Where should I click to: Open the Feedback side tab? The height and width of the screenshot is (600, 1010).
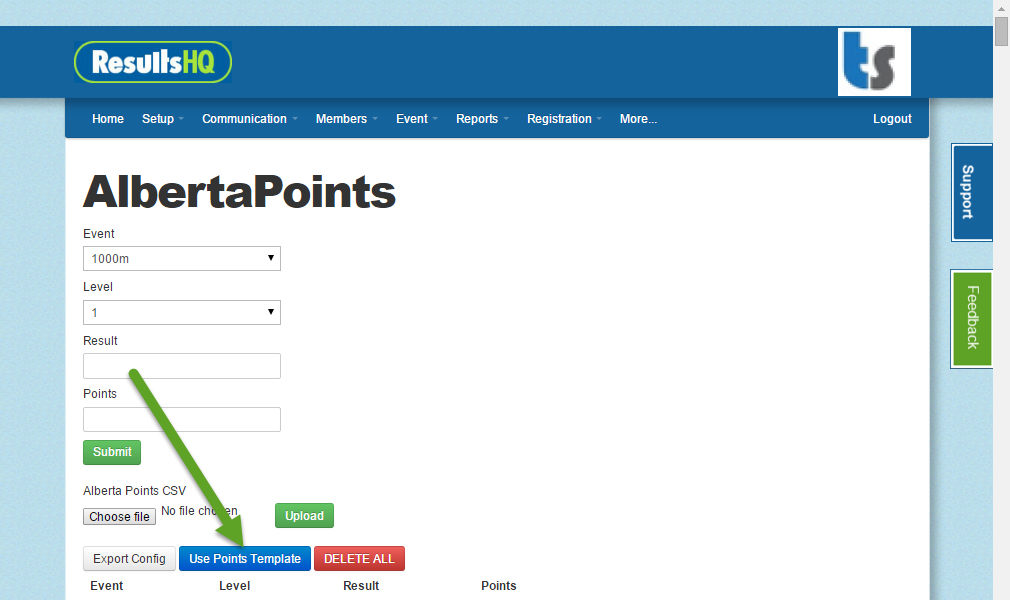click(x=971, y=318)
